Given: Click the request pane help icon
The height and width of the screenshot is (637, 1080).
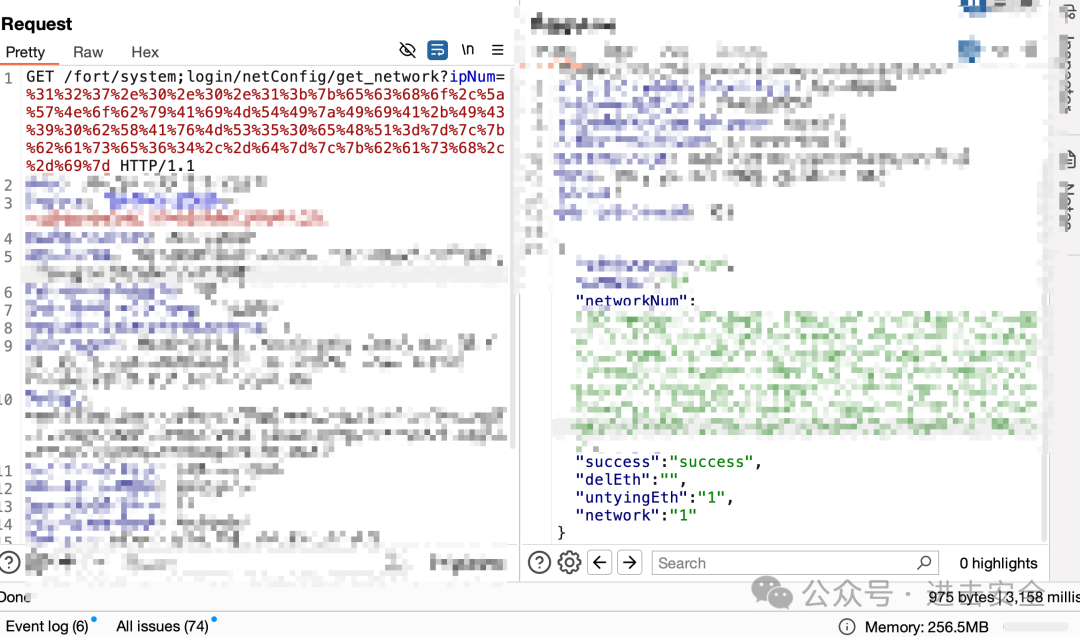Looking at the screenshot, I should pos(10,563).
